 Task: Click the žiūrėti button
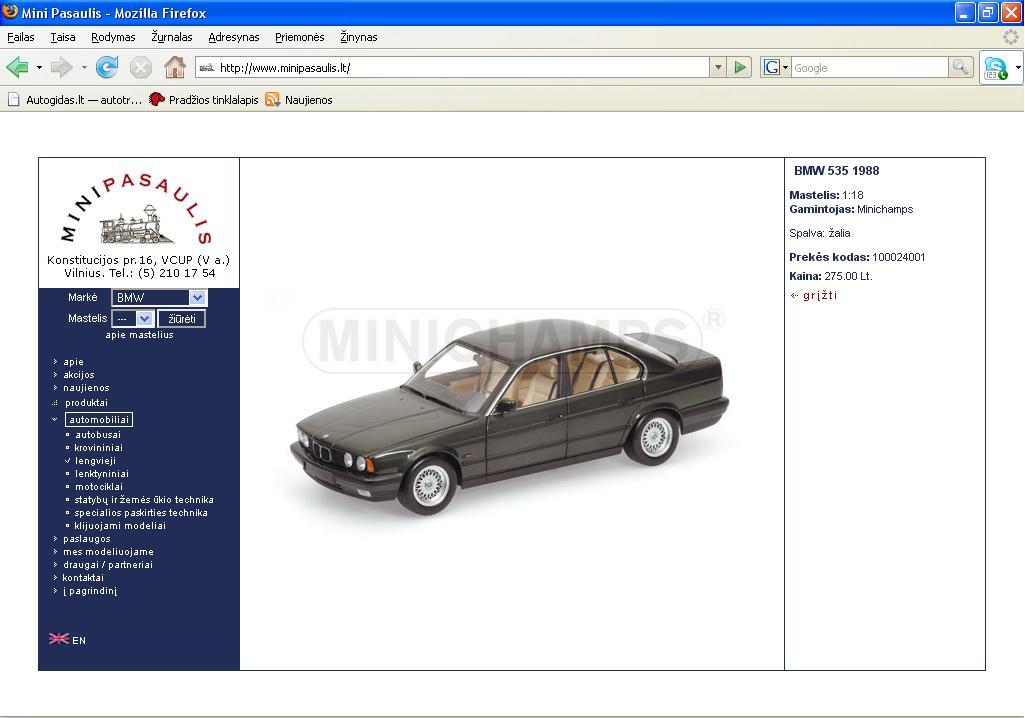182,318
